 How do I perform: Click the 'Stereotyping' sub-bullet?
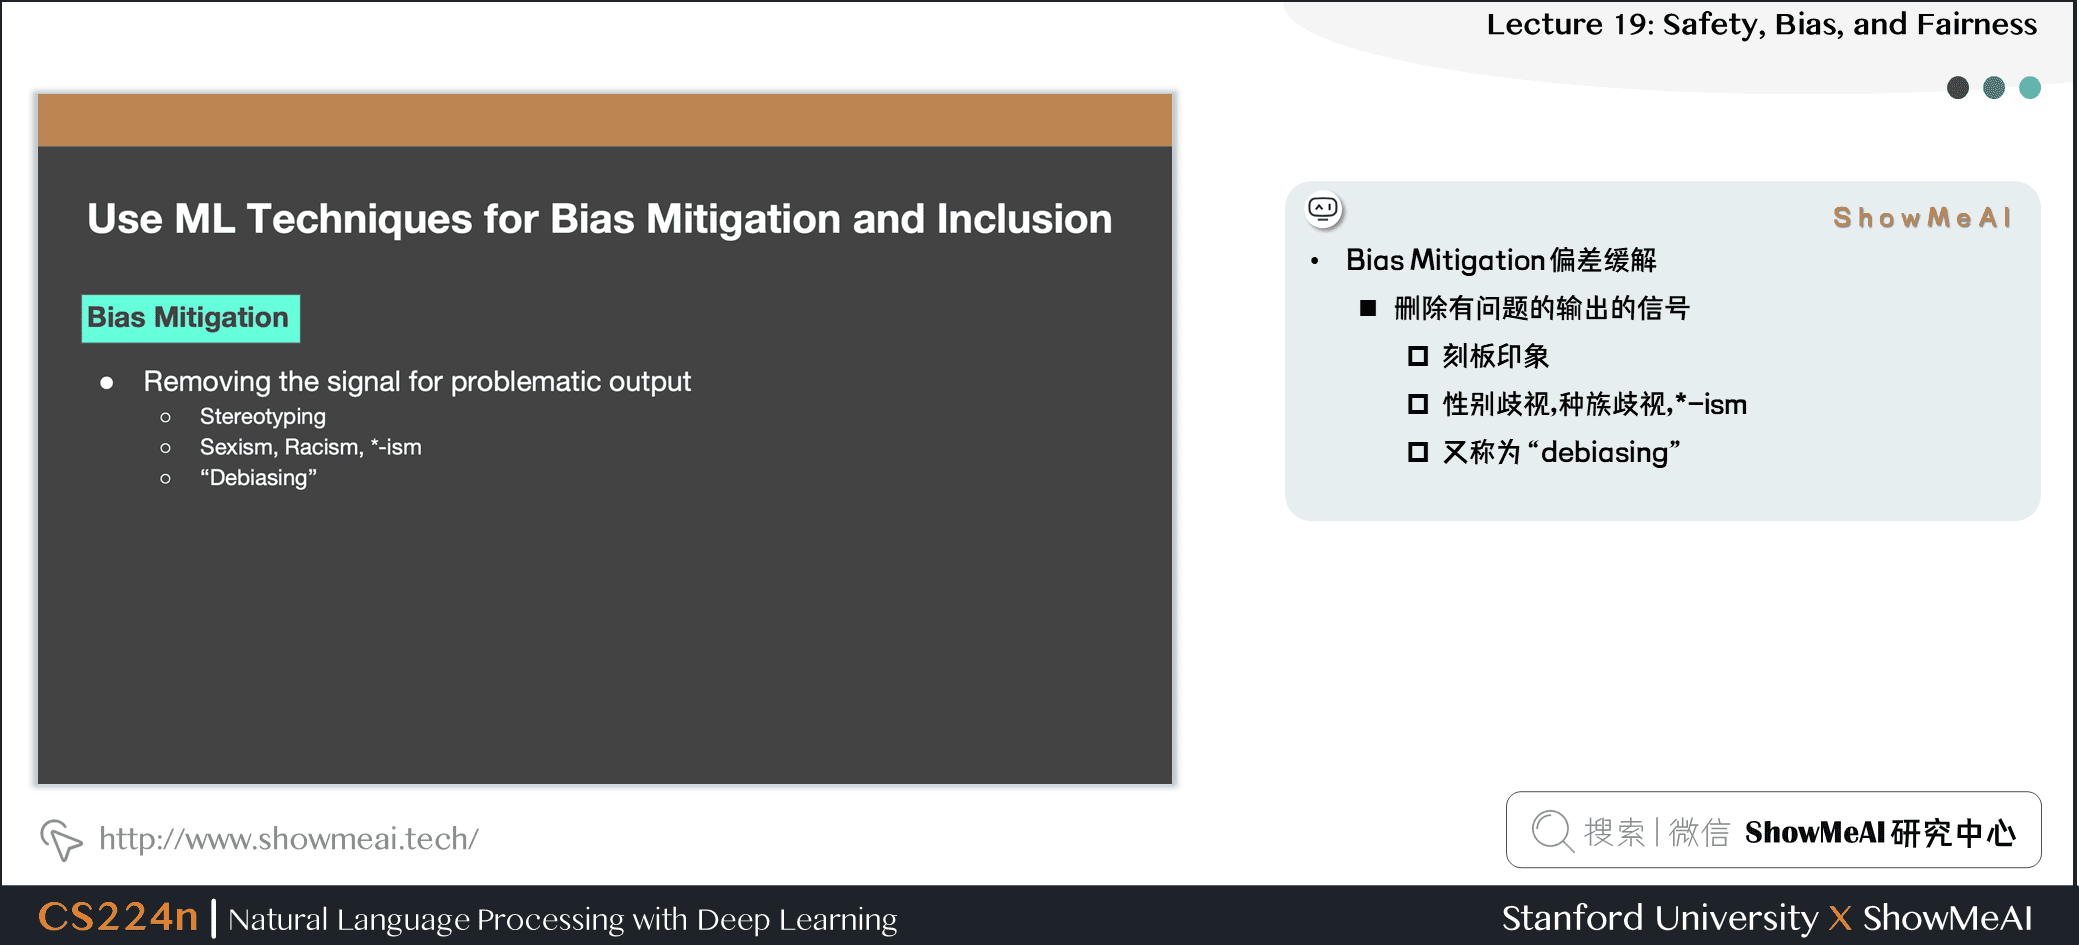click(262, 416)
